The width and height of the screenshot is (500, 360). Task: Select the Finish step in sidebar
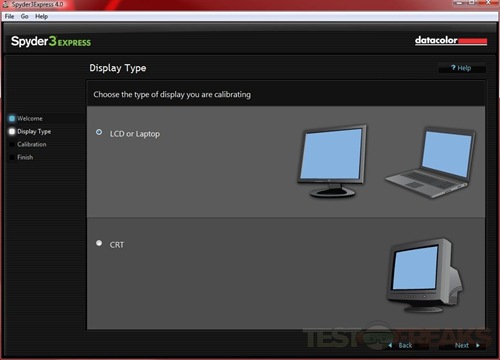click(25, 157)
